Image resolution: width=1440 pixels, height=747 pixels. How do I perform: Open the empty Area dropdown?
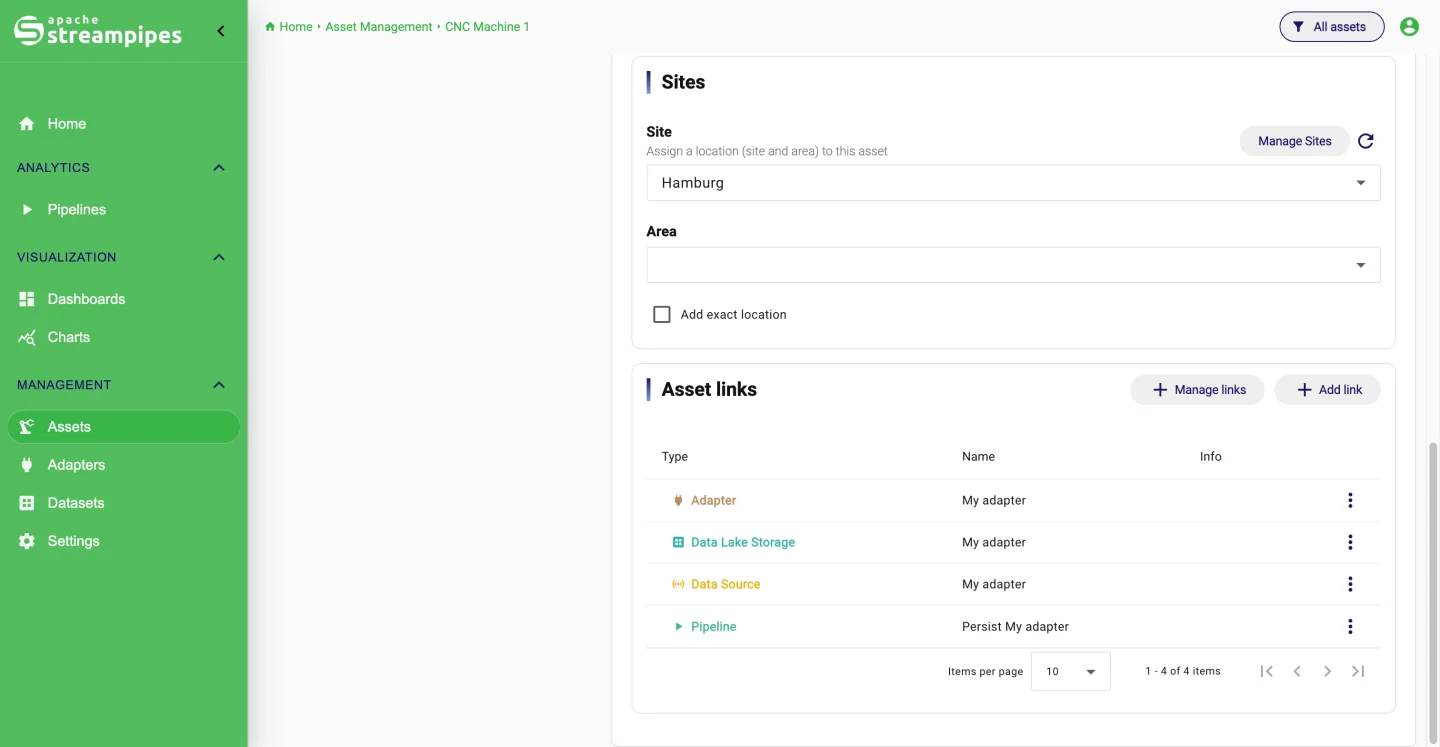click(x=1013, y=265)
